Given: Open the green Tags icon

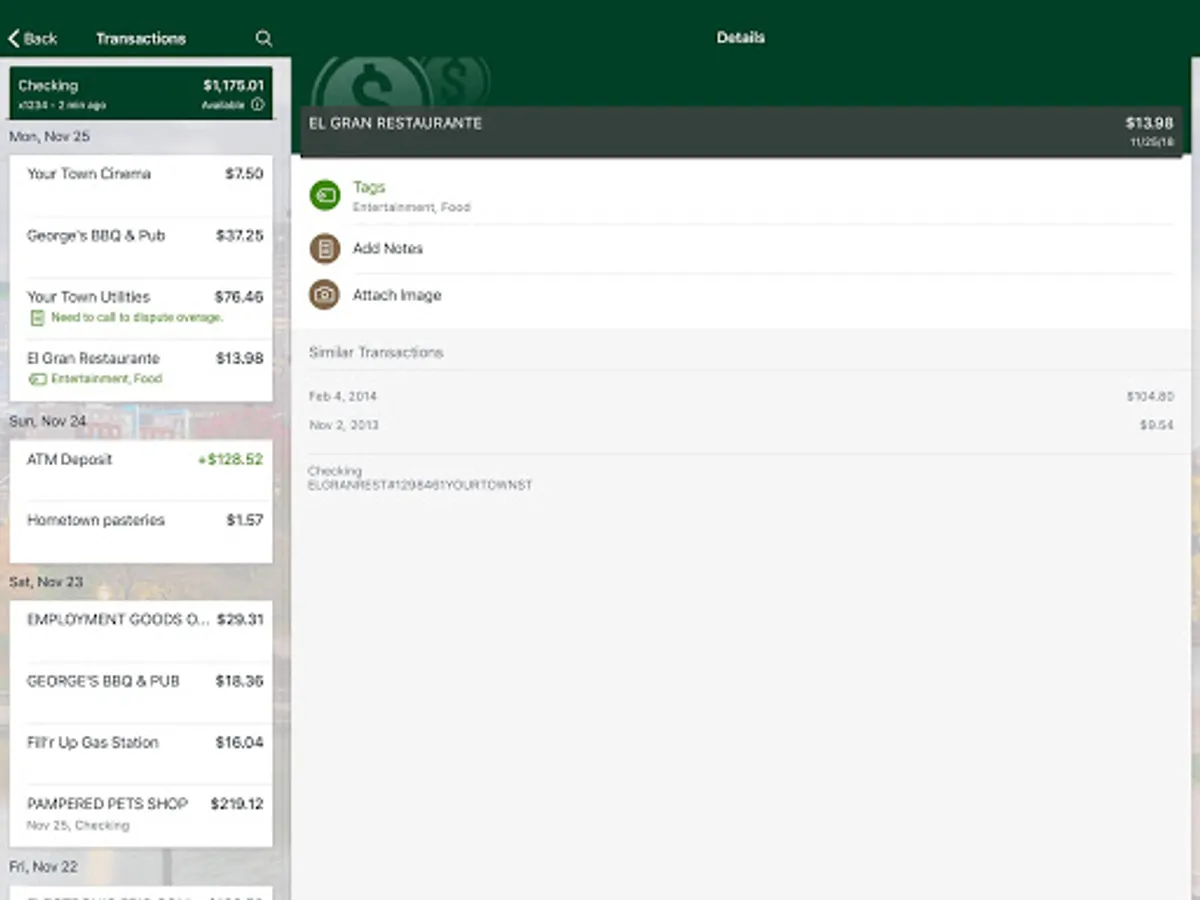Looking at the screenshot, I should coord(325,195).
